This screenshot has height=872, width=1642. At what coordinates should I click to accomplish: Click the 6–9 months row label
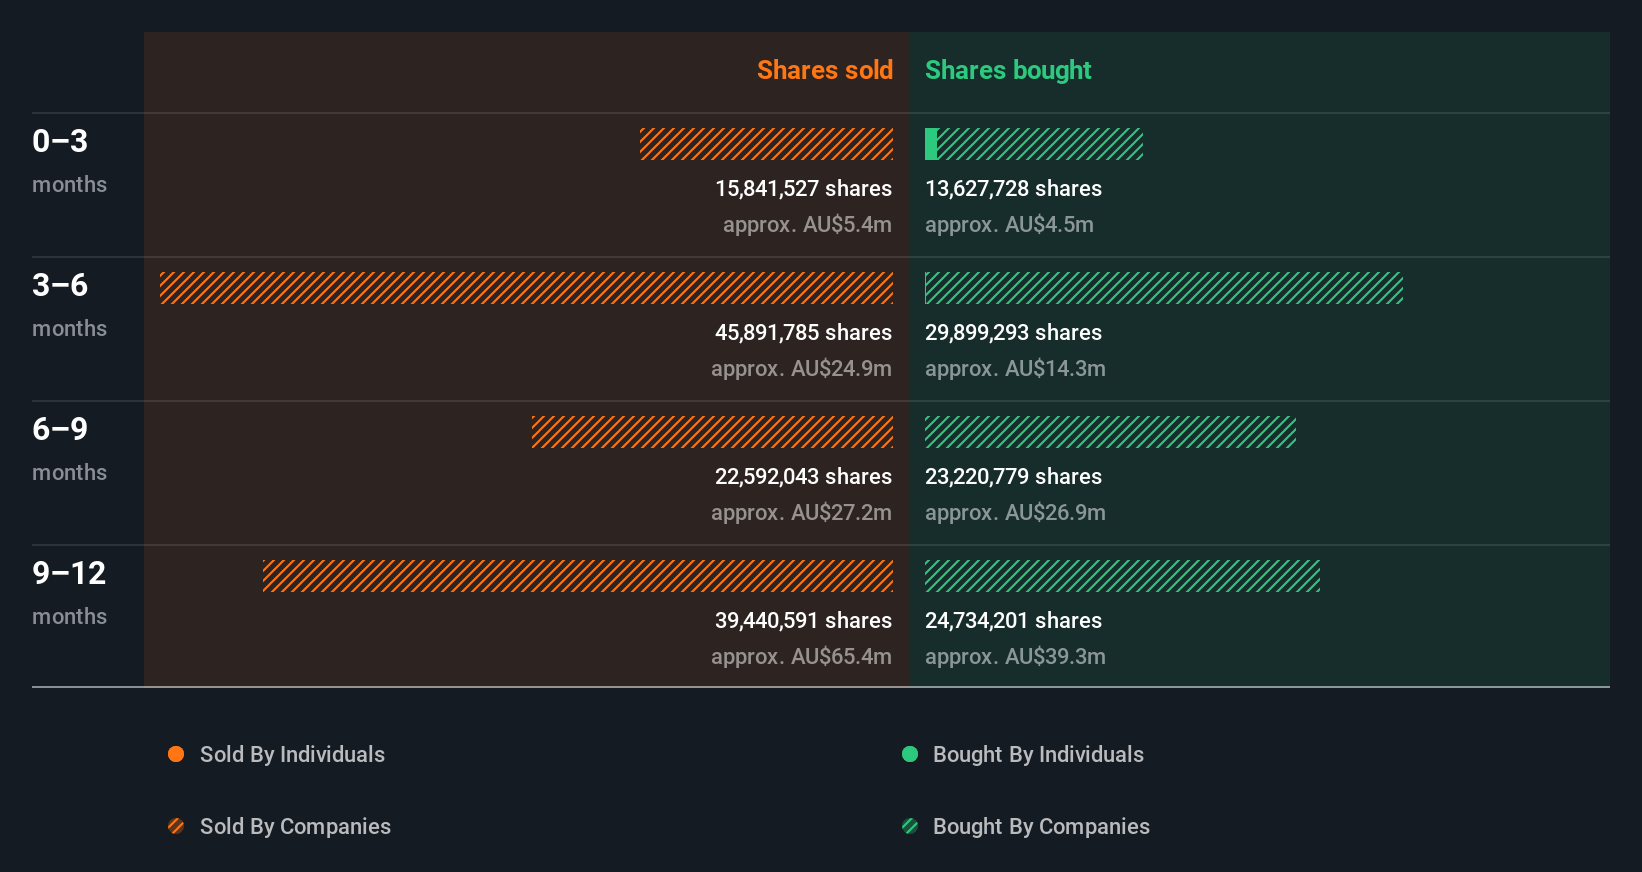69,449
